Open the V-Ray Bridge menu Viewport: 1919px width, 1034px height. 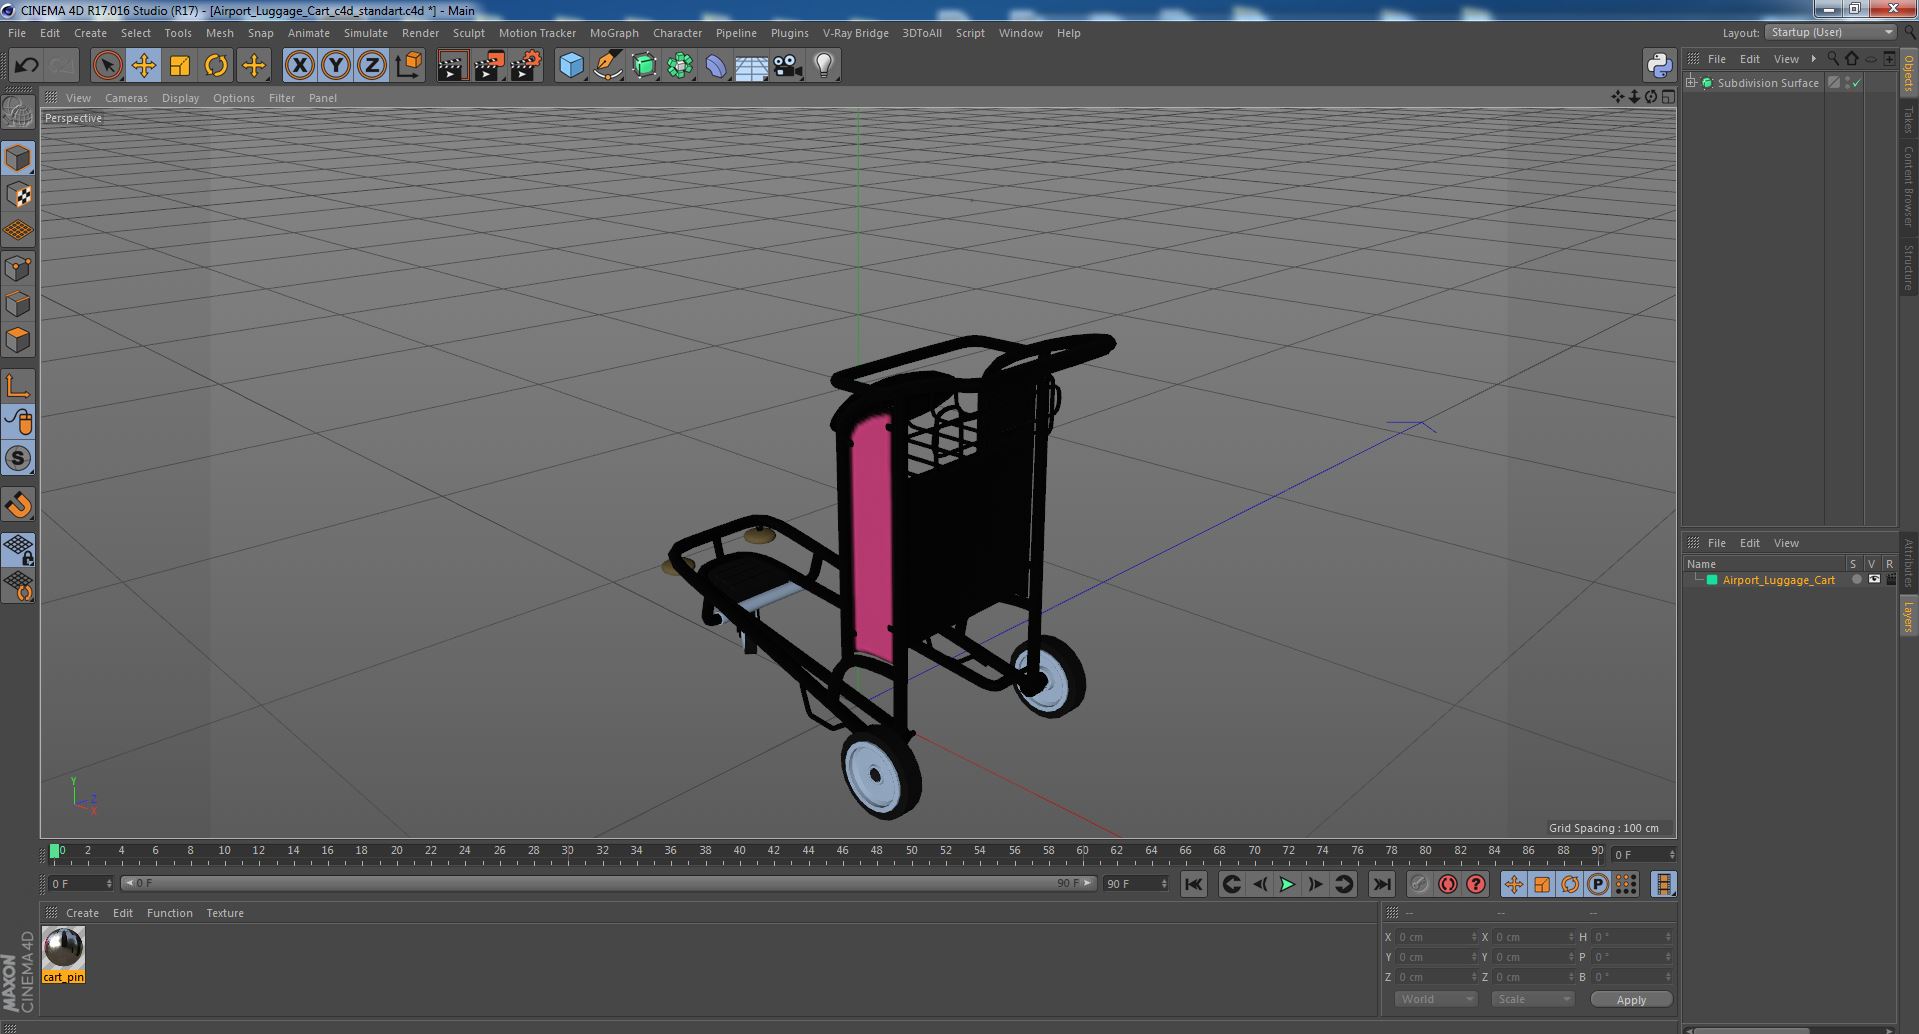(x=855, y=33)
